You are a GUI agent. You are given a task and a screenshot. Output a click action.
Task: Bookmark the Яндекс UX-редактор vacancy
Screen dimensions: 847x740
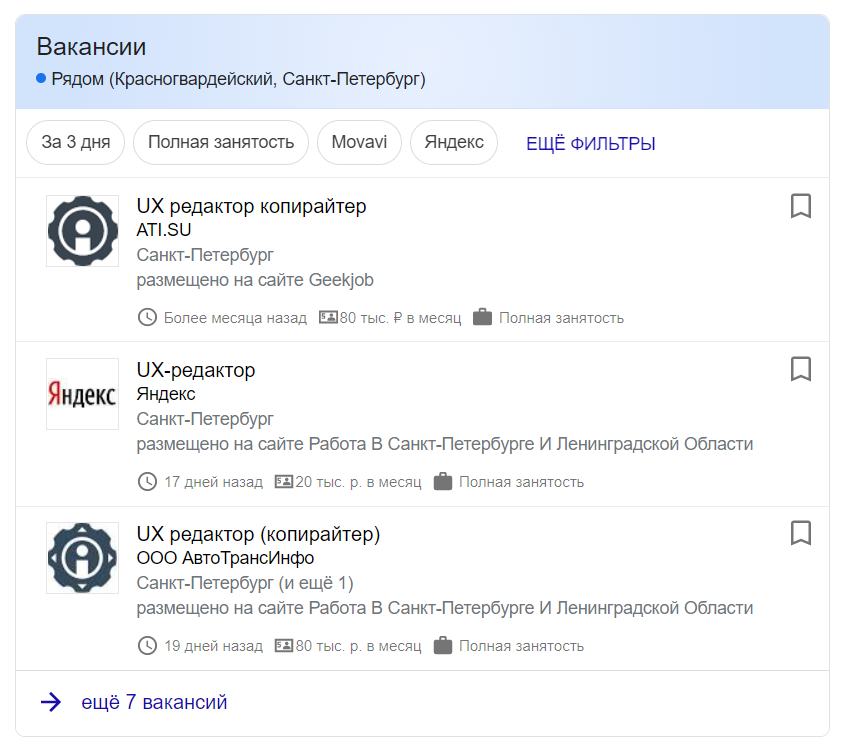tap(801, 369)
